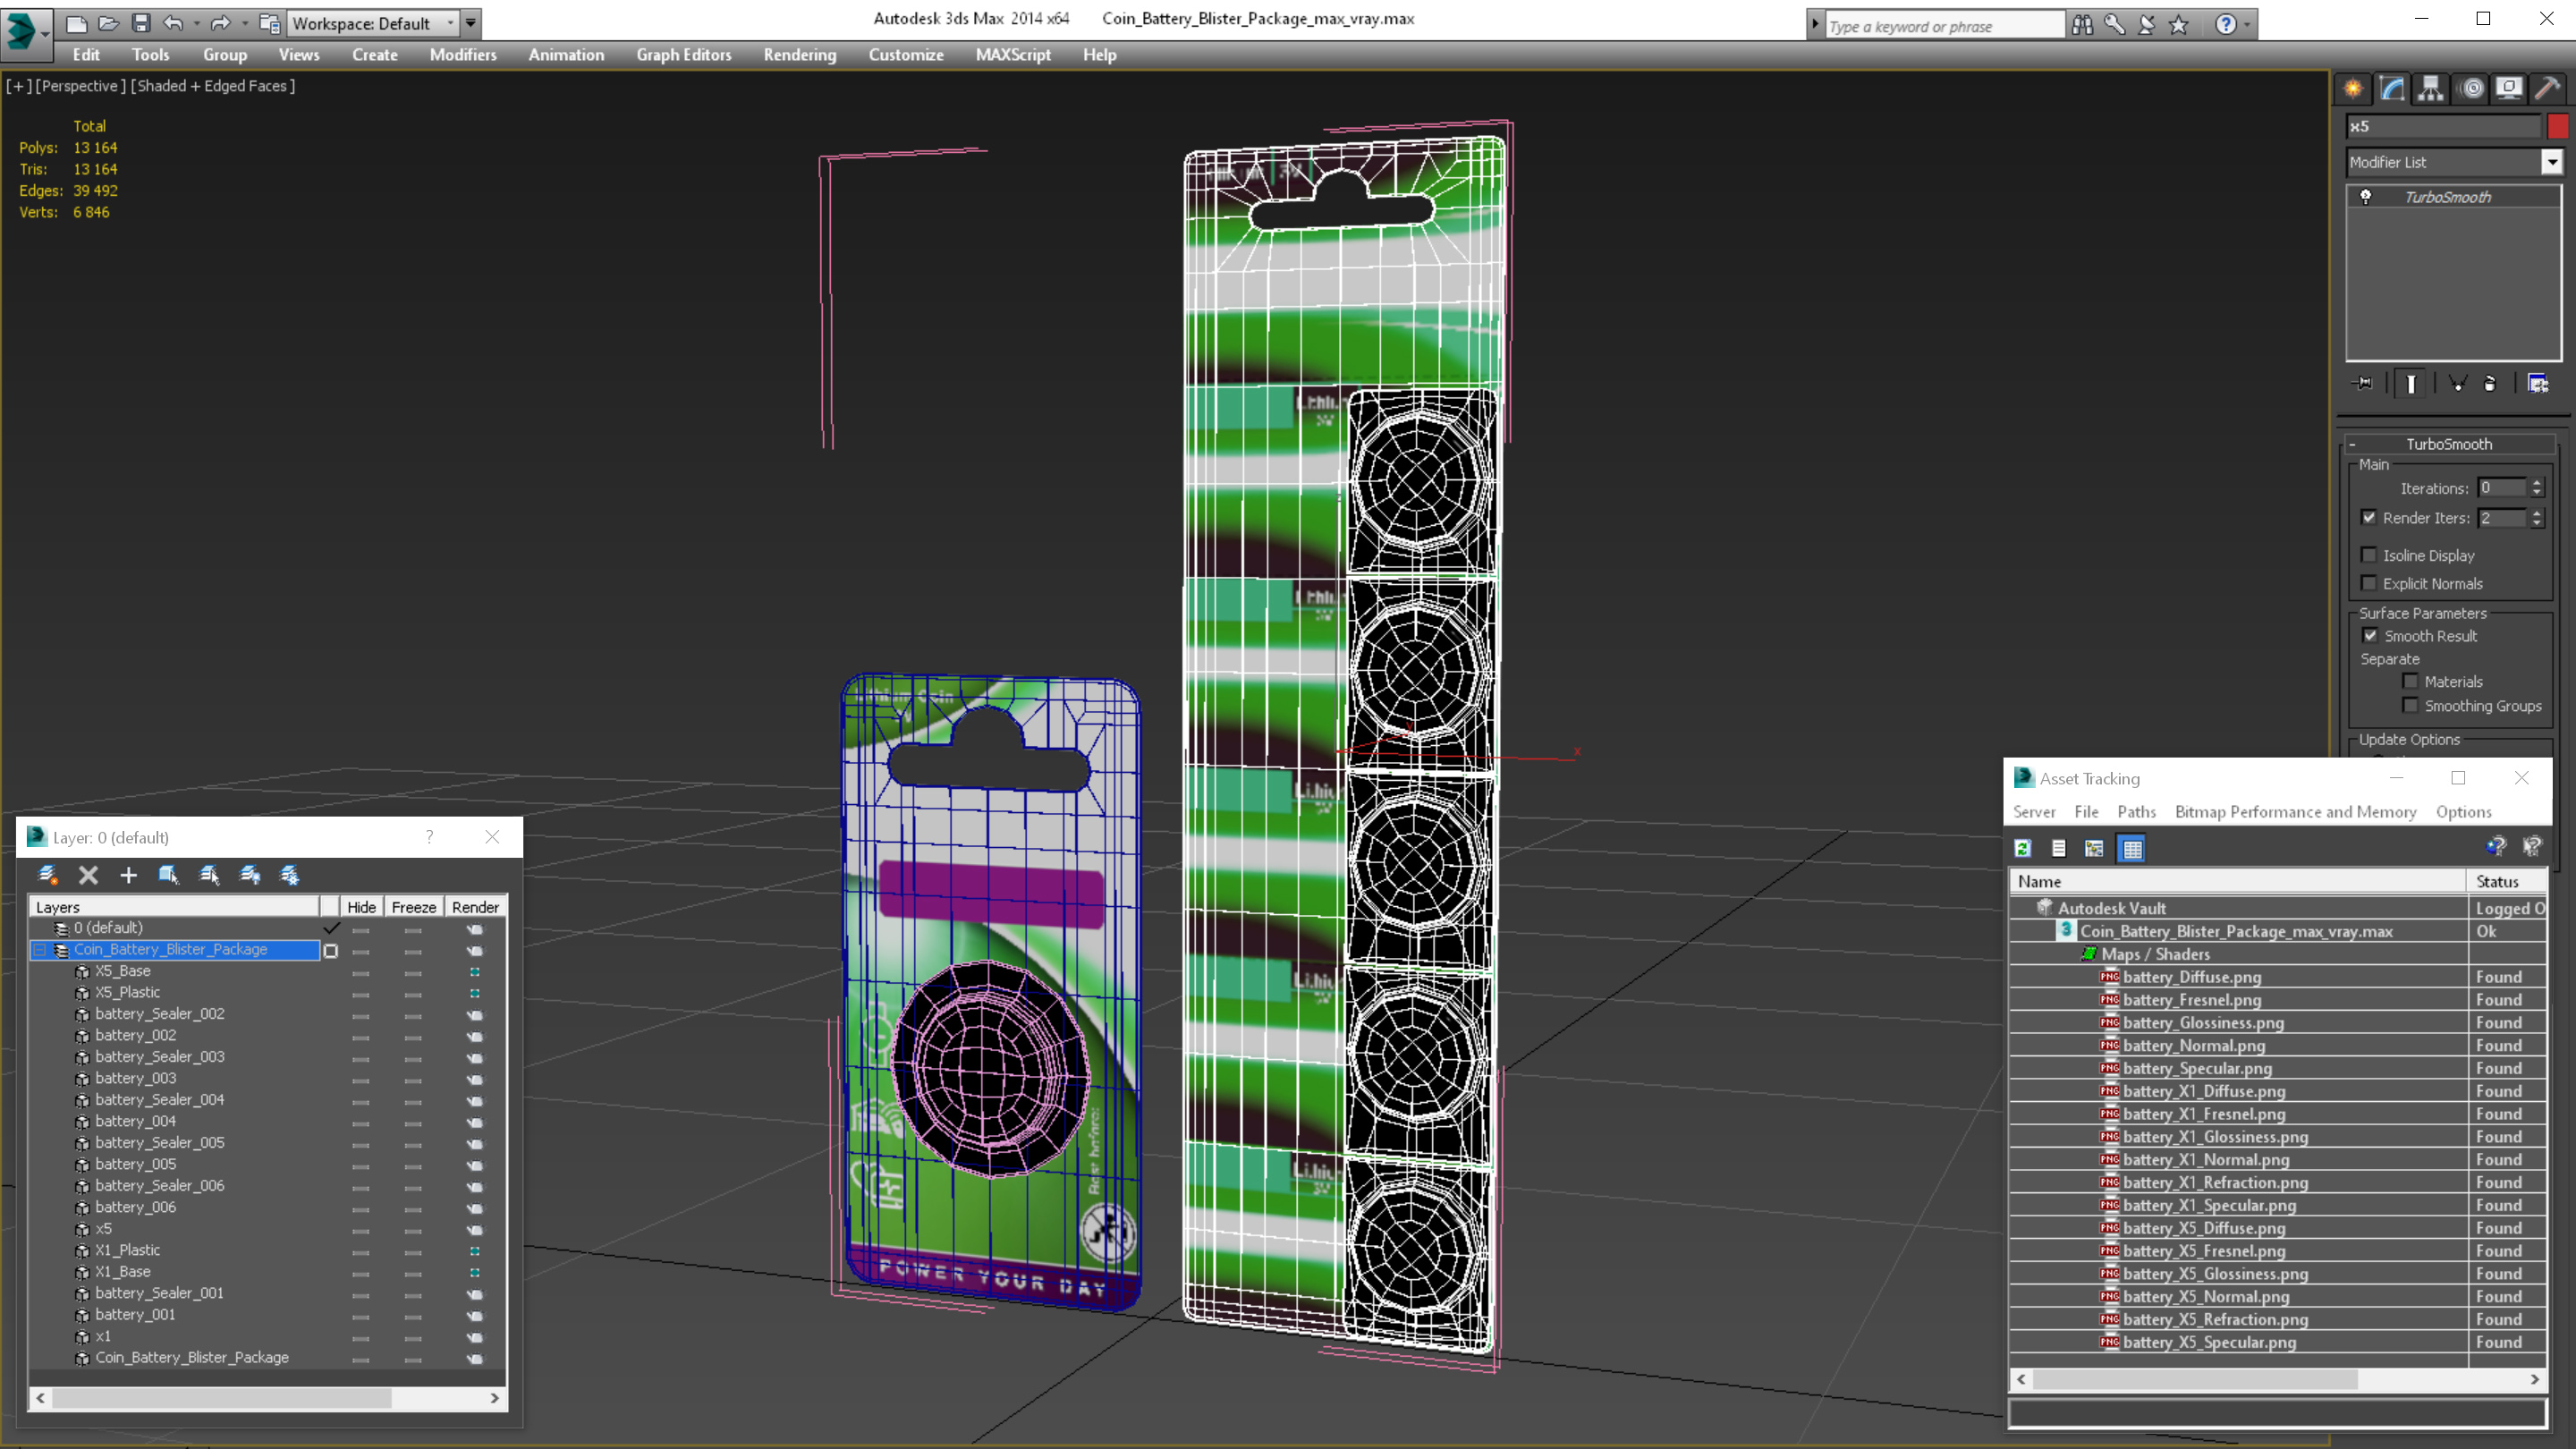Image resolution: width=2576 pixels, height=1449 pixels.
Task: Open the Display command panel tab
Action: tap(2509, 89)
